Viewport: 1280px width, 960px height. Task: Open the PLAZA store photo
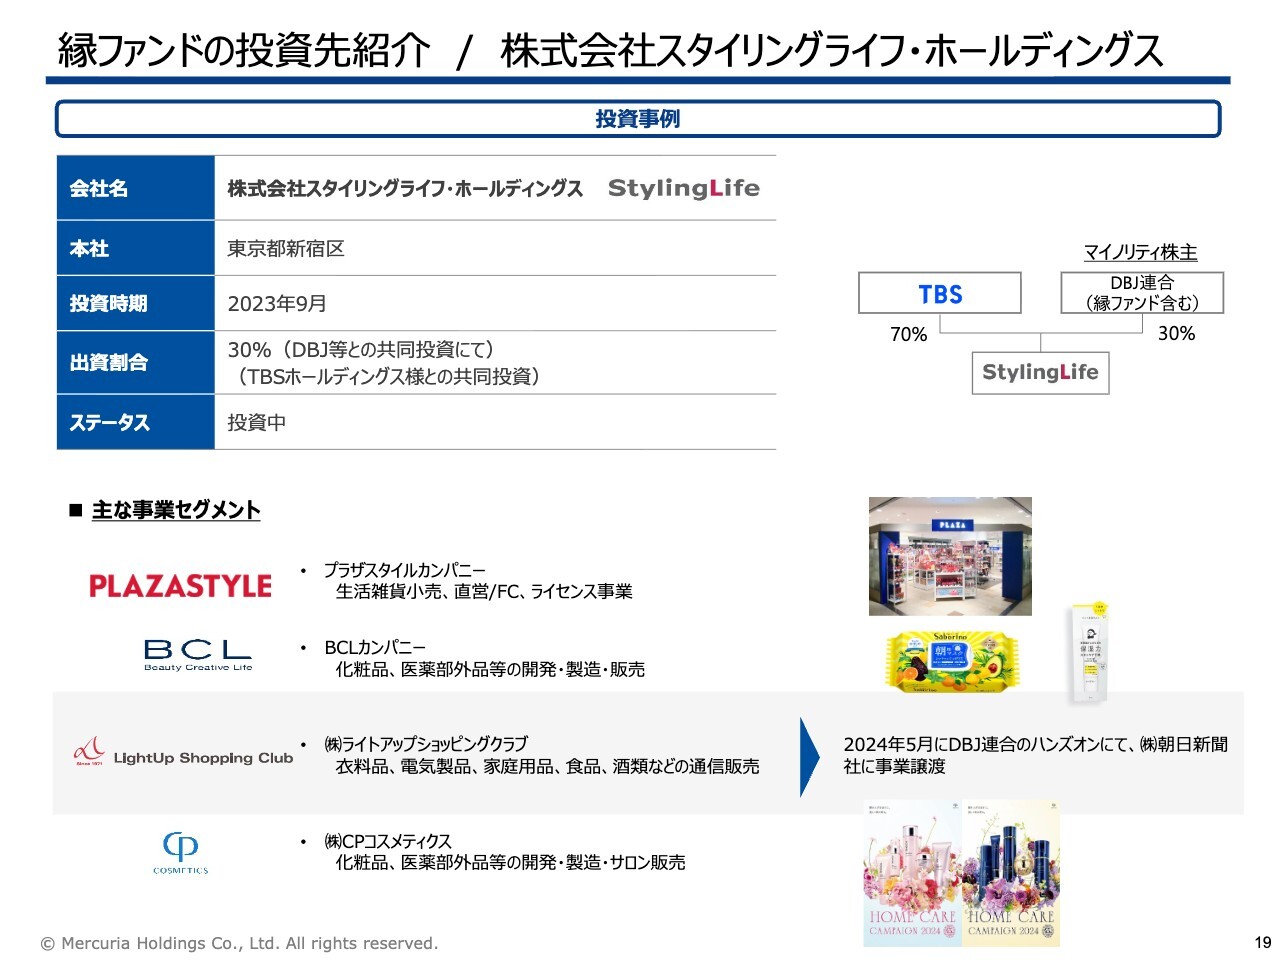click(x=950, y=556)
